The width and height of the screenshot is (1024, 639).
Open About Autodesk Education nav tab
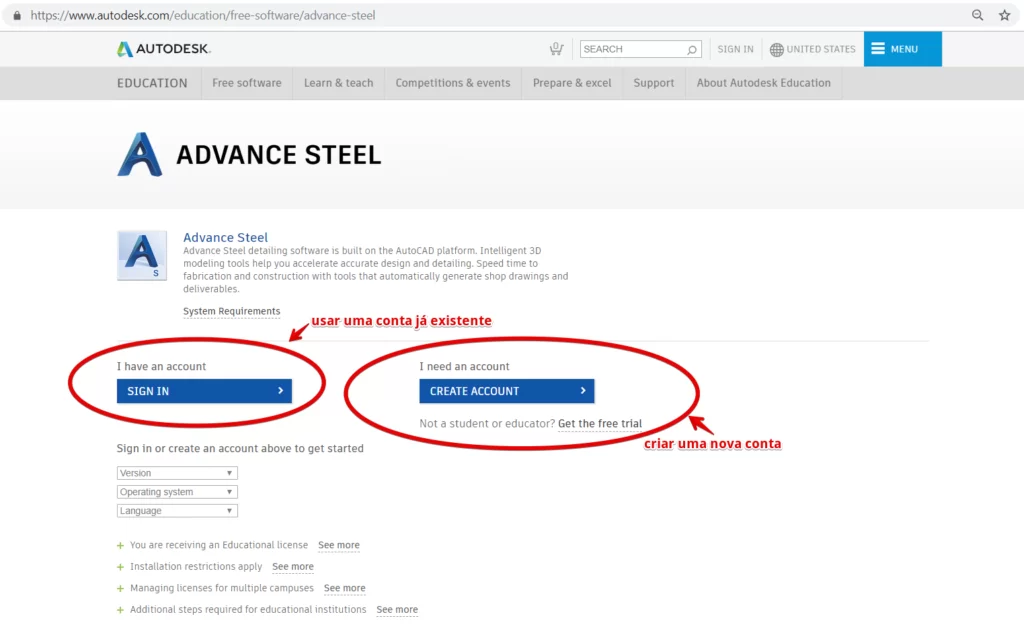[763, 83]
